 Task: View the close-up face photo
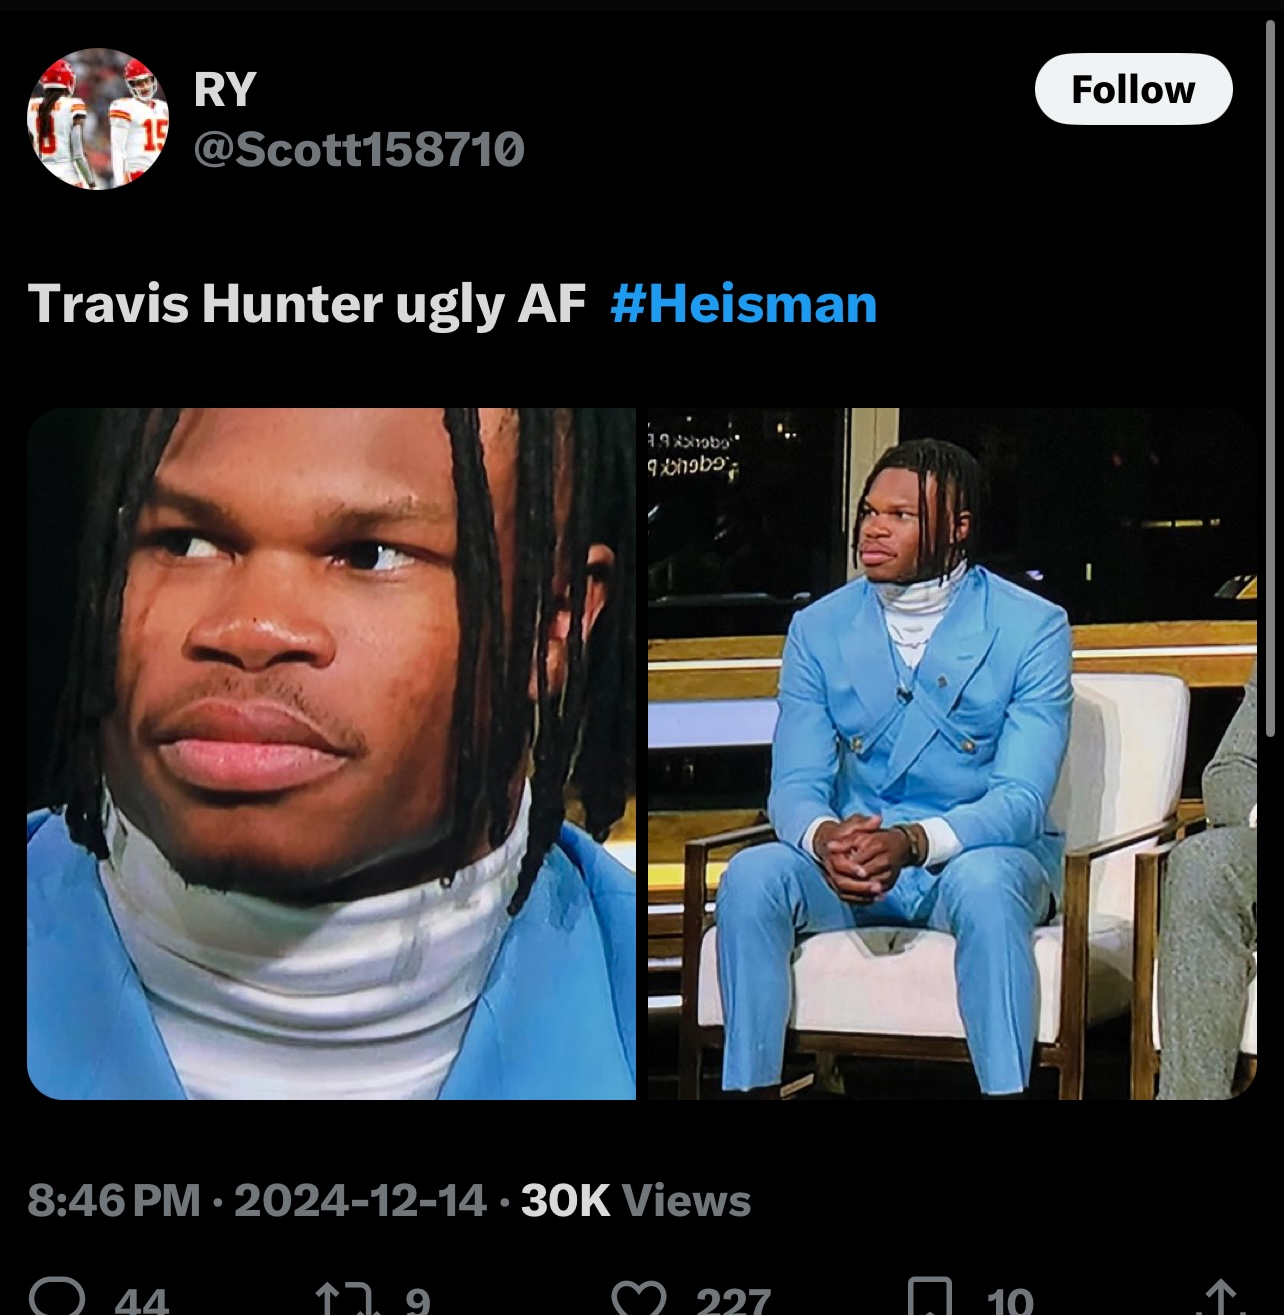coord(331,753)
